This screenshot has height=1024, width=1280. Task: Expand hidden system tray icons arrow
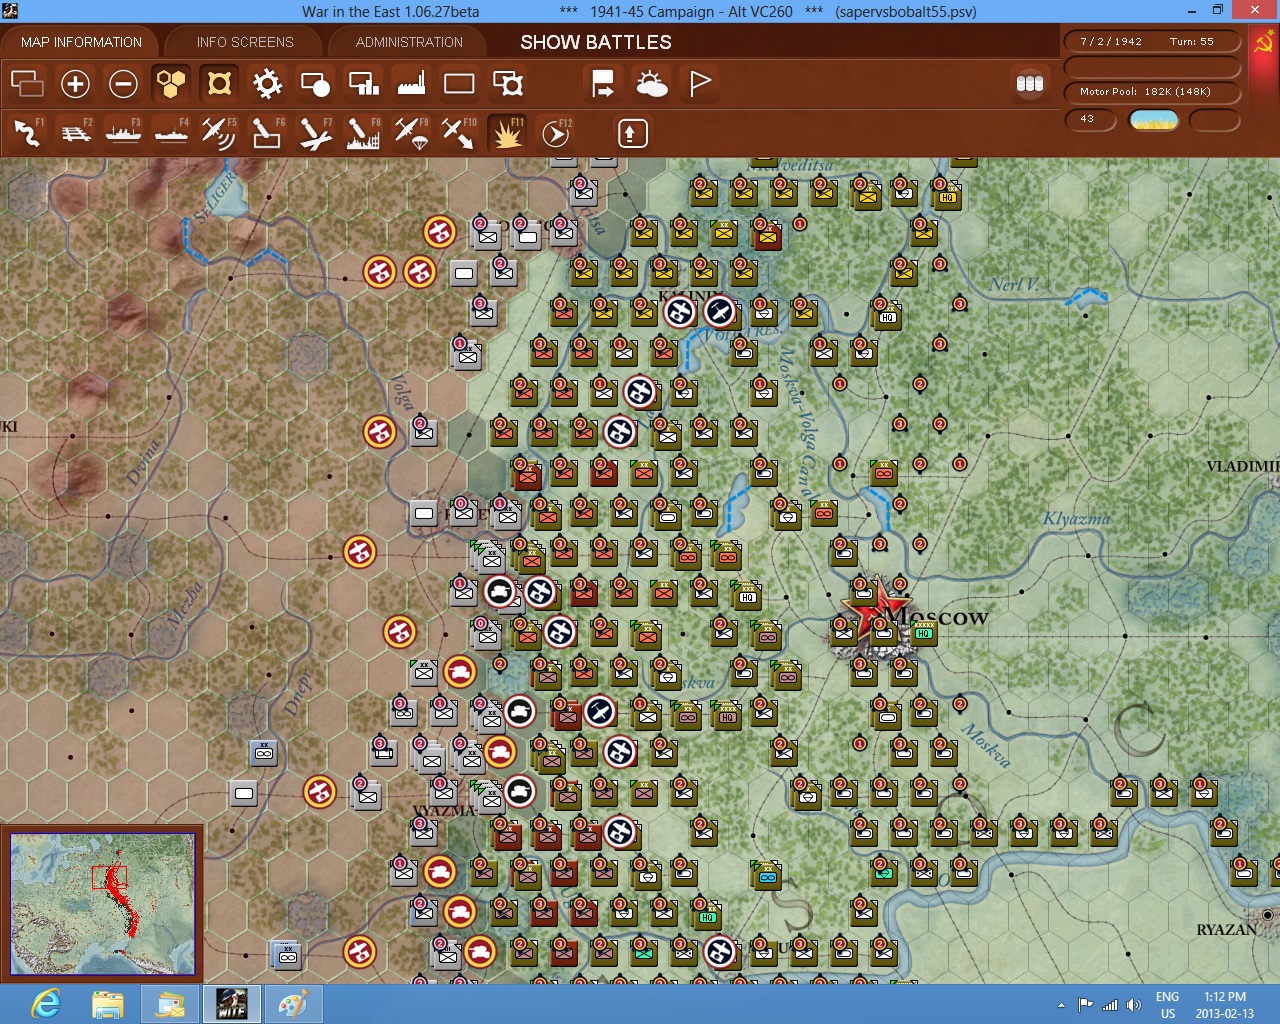[1061, 1005]
